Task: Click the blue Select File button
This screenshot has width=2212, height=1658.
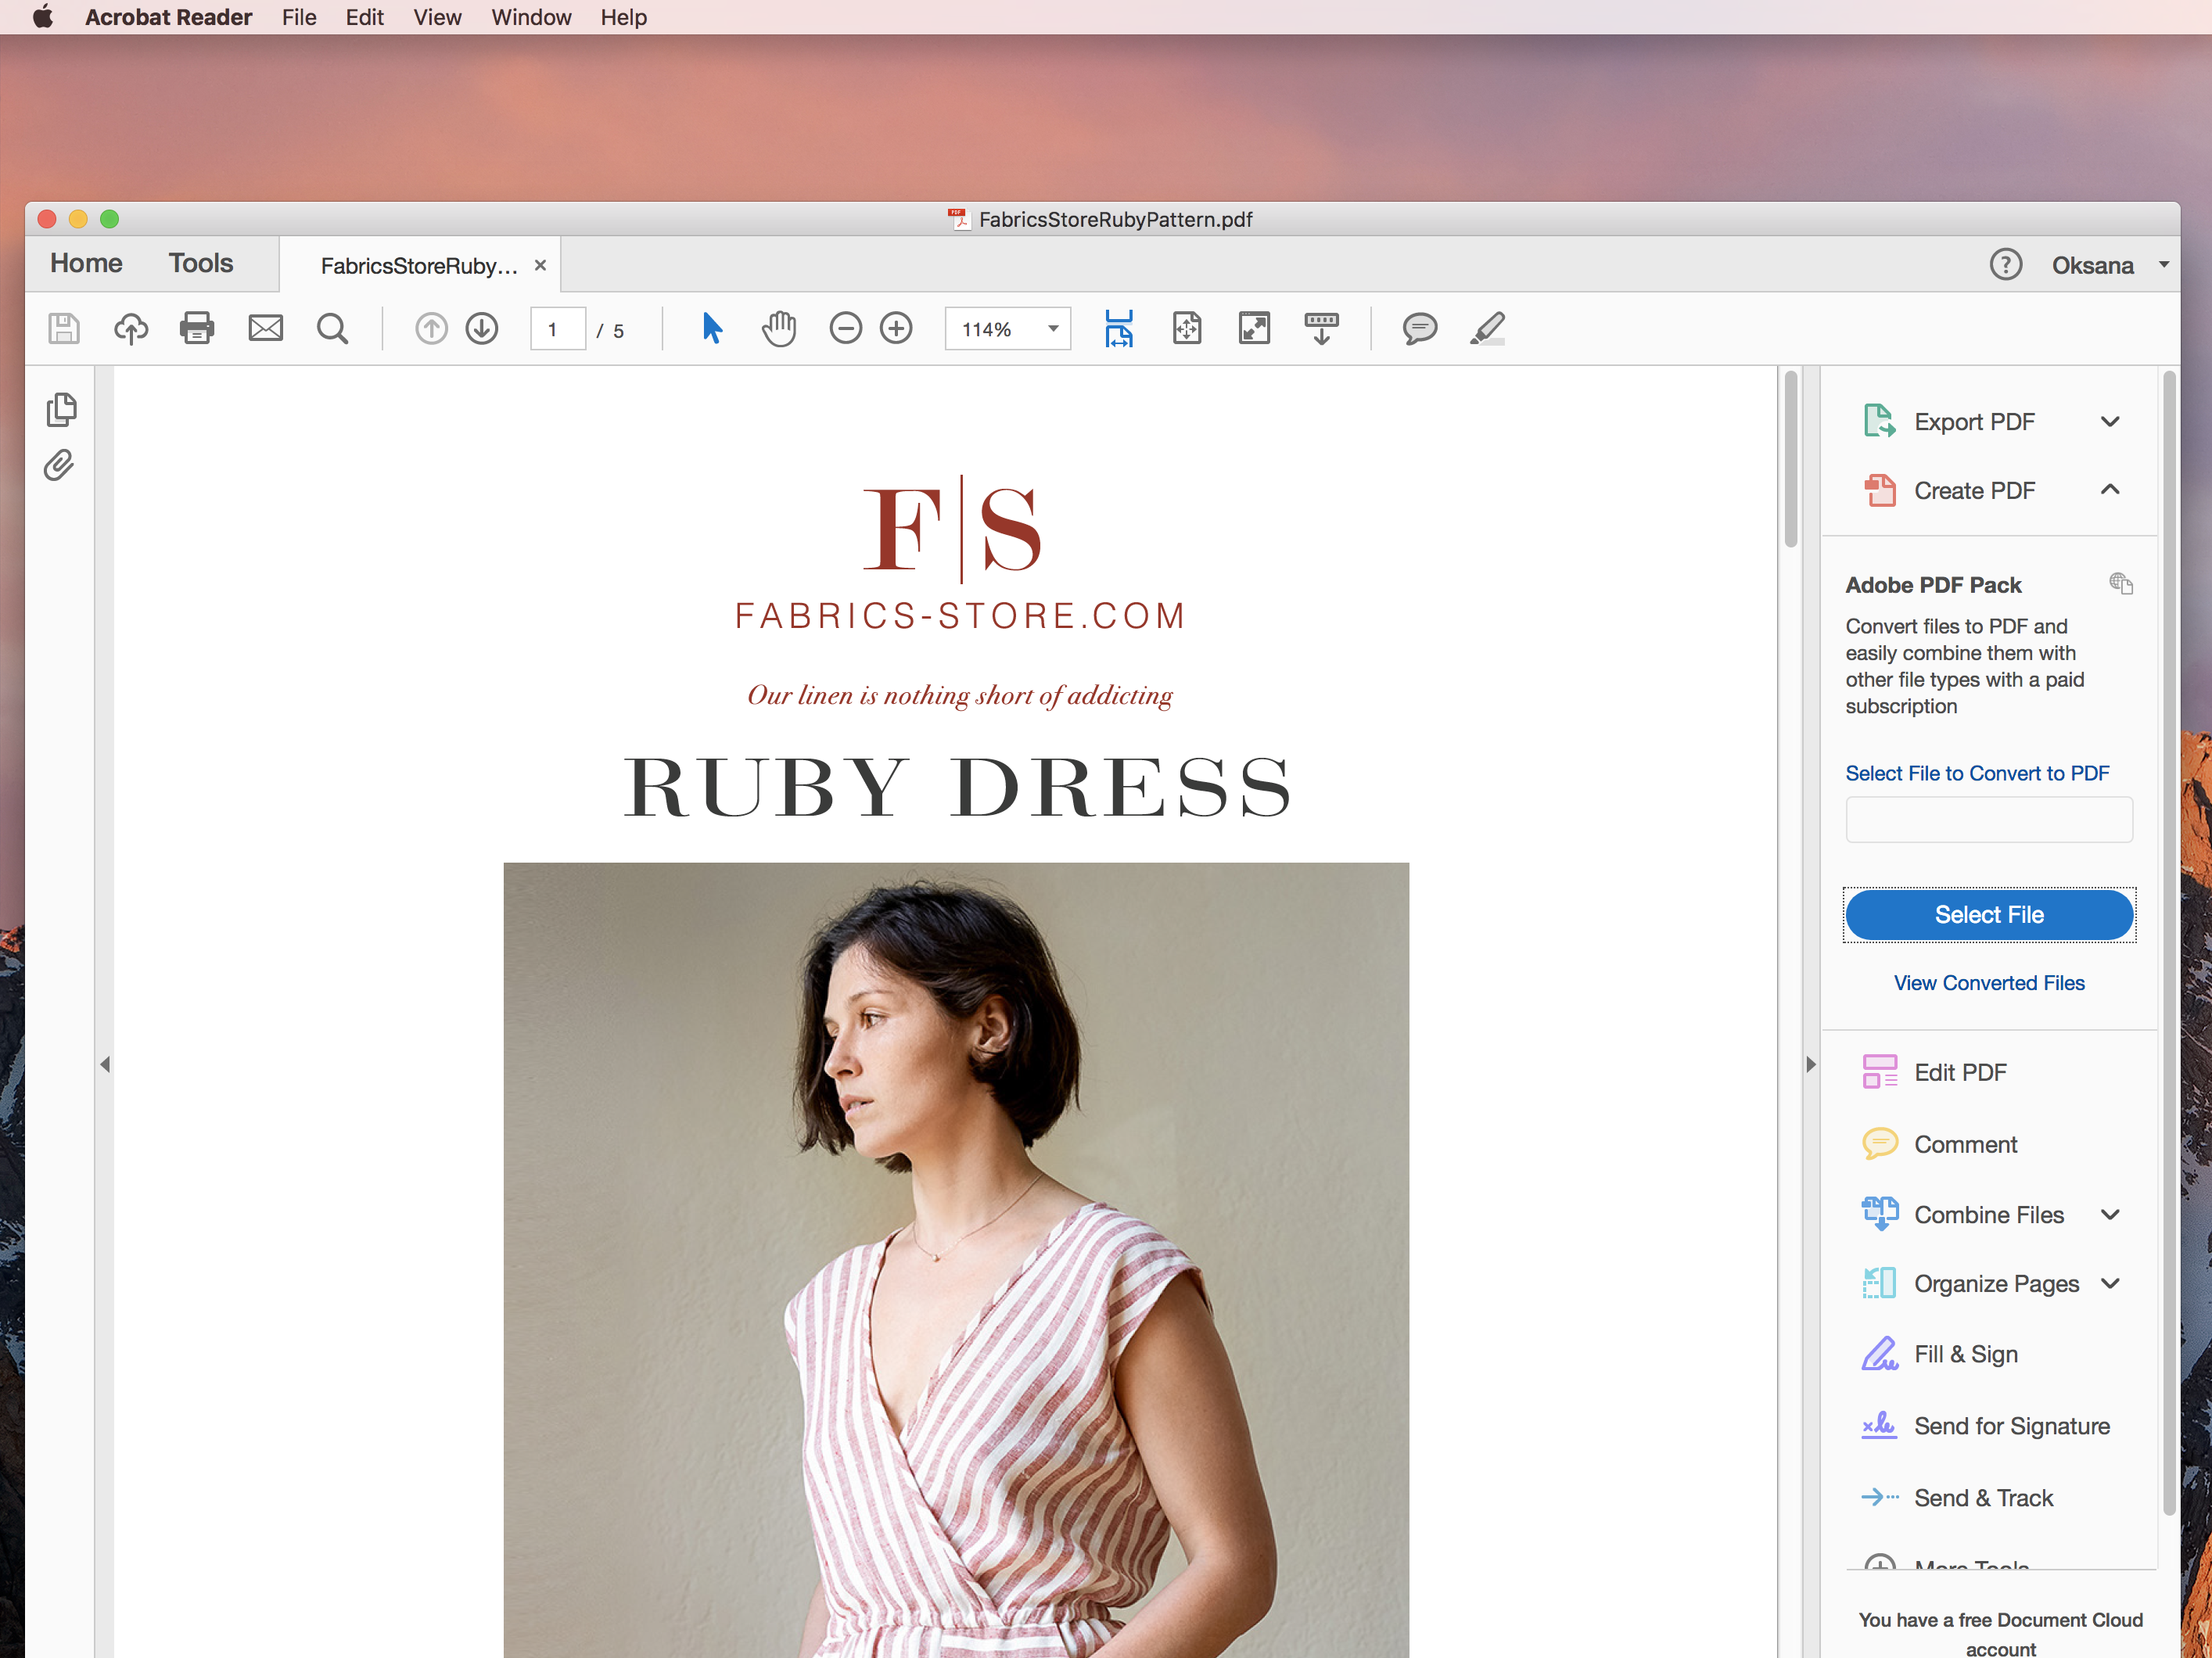Action: pos(1988,915)
